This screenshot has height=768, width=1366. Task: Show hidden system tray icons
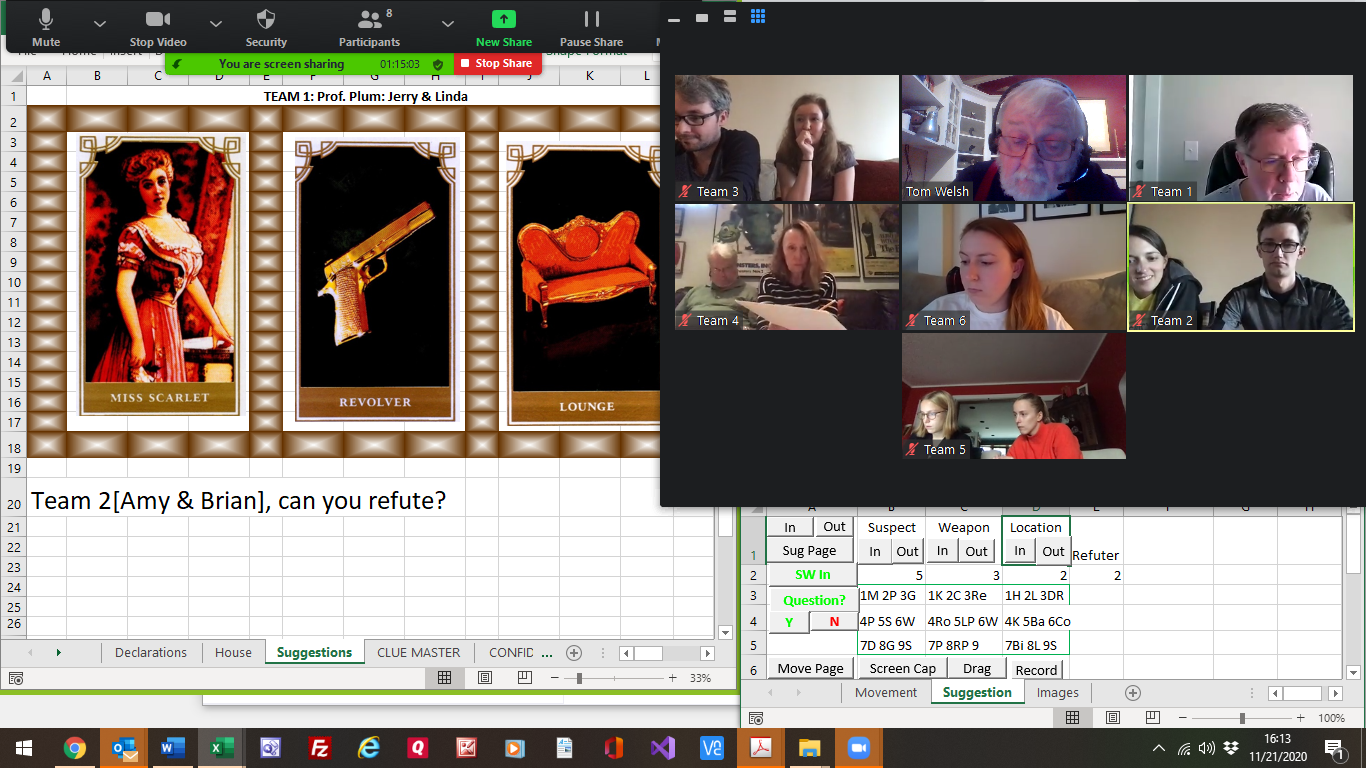point(1159,748)
